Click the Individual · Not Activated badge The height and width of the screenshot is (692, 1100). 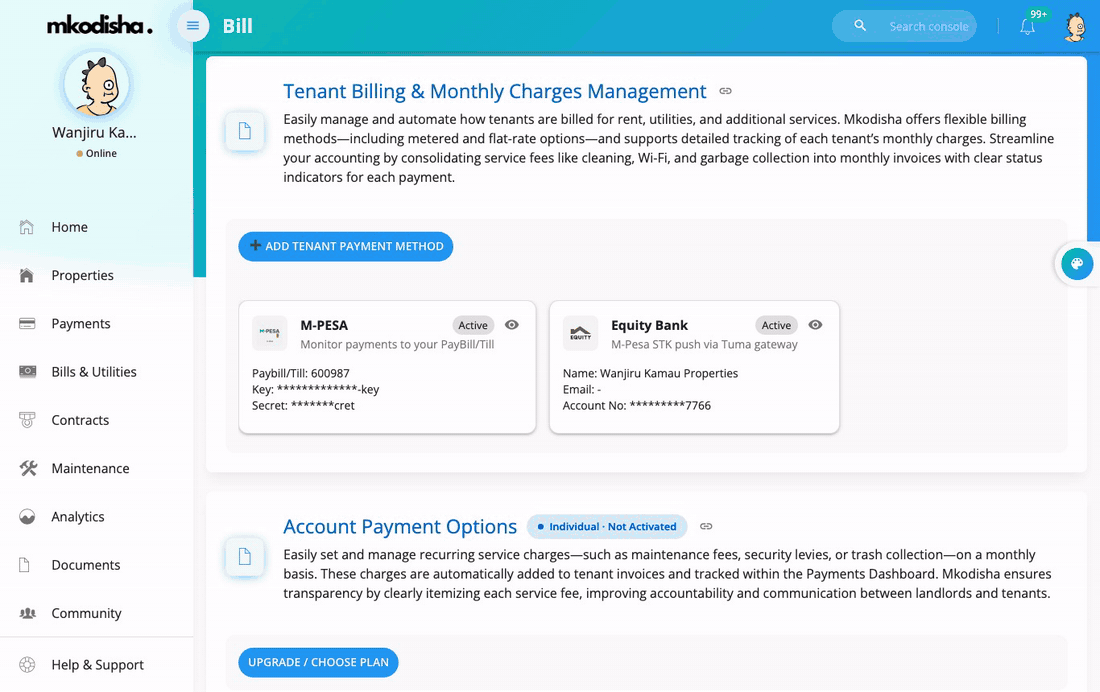pos(607,526)
